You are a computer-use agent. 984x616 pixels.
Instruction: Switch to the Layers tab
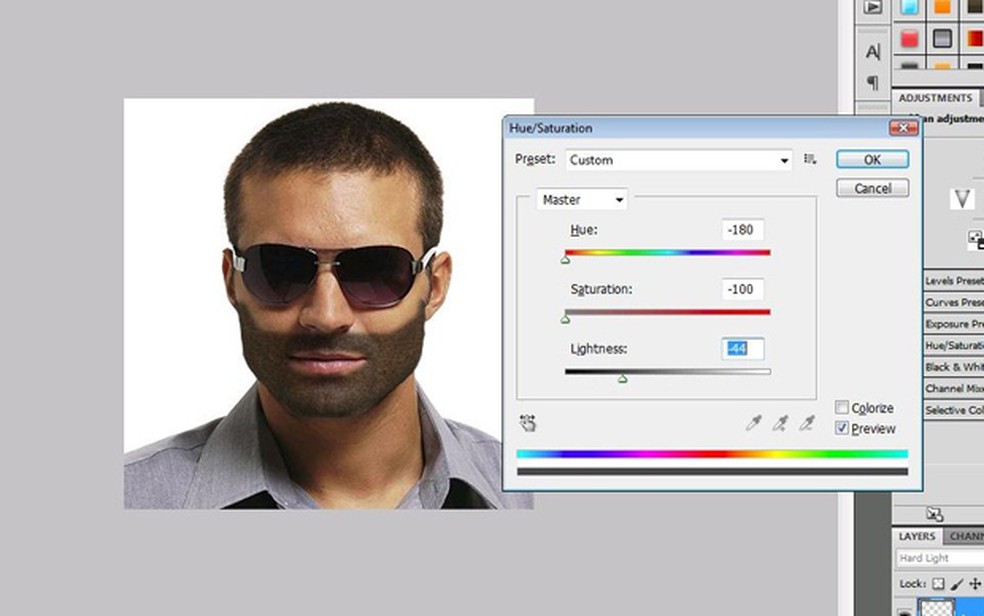click(917, 536)
